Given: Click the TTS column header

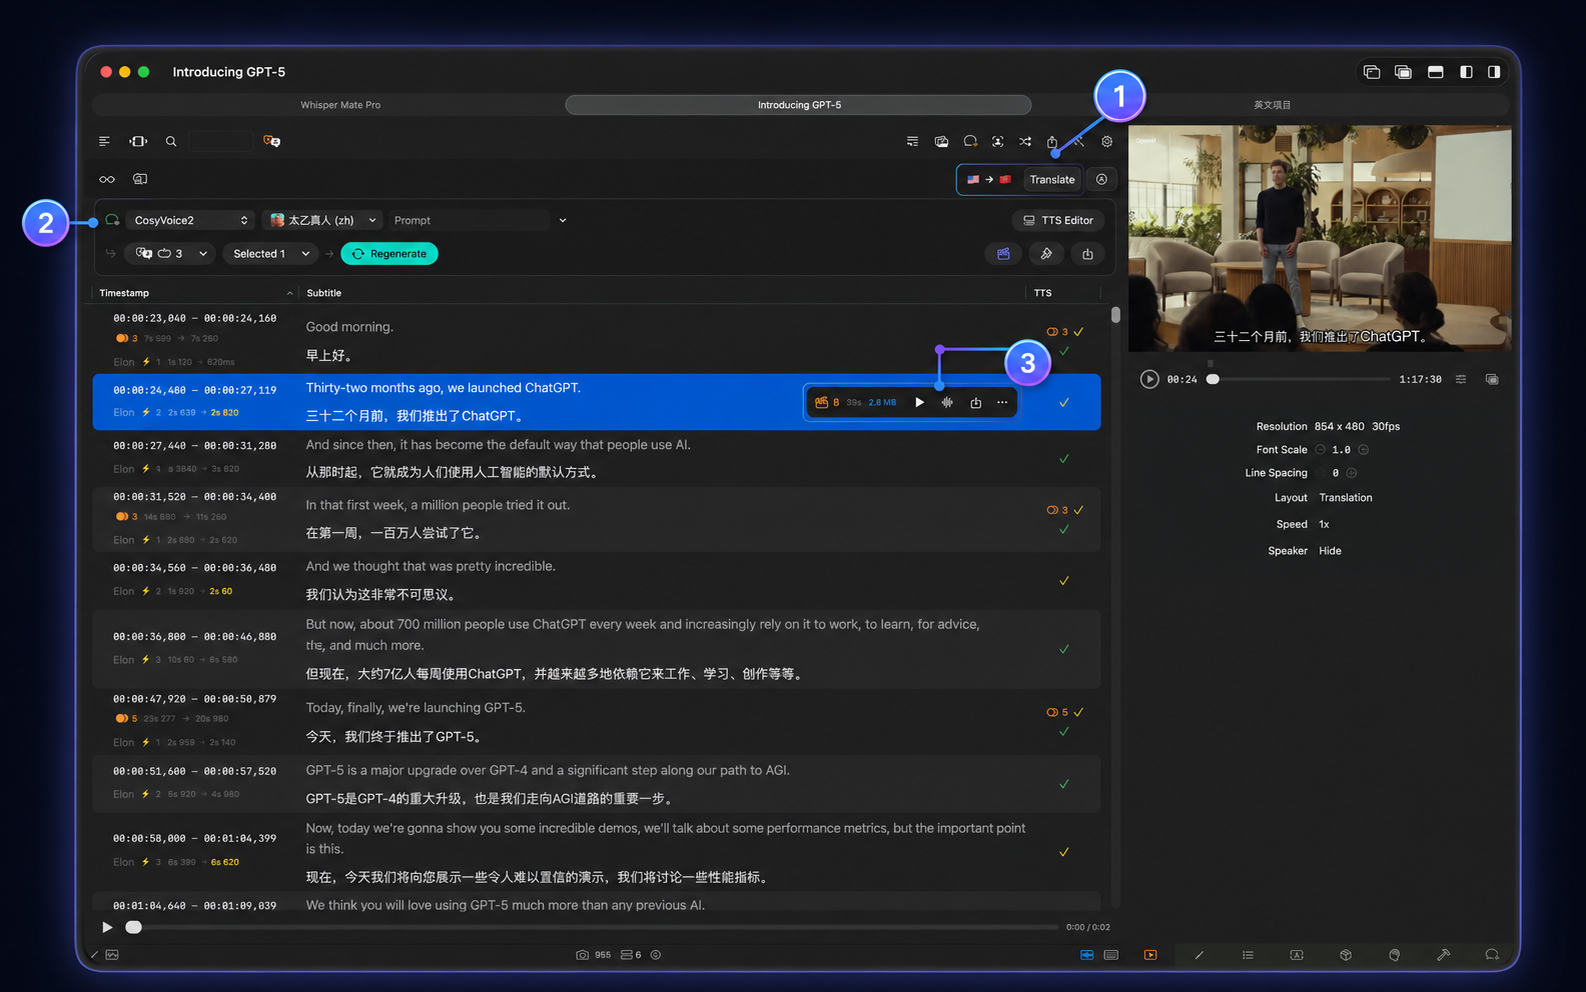Looking at the screenshot, I should click(1043, 293).
